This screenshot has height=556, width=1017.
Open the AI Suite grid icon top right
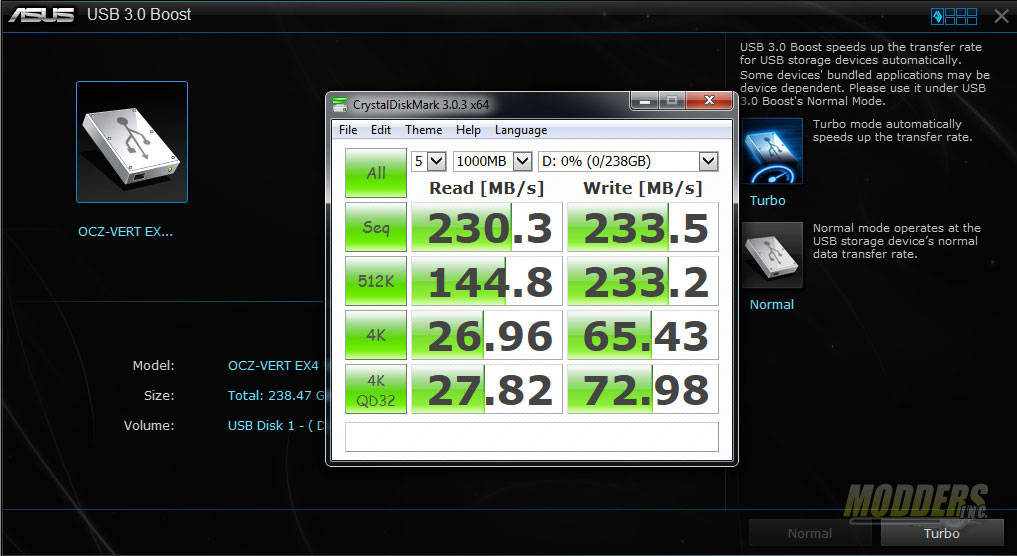954,16
